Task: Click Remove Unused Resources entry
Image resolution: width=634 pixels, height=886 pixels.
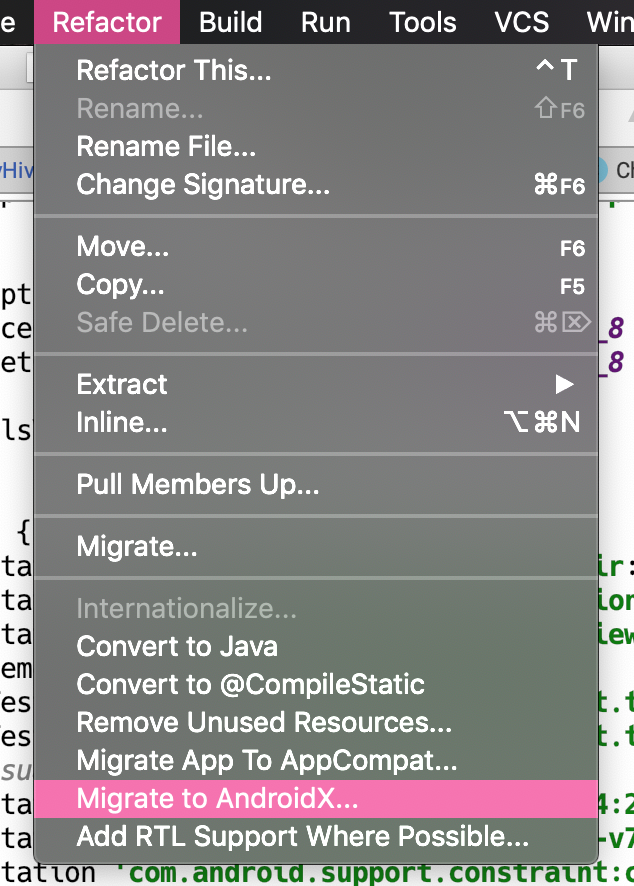Action: tap(264, 722)
